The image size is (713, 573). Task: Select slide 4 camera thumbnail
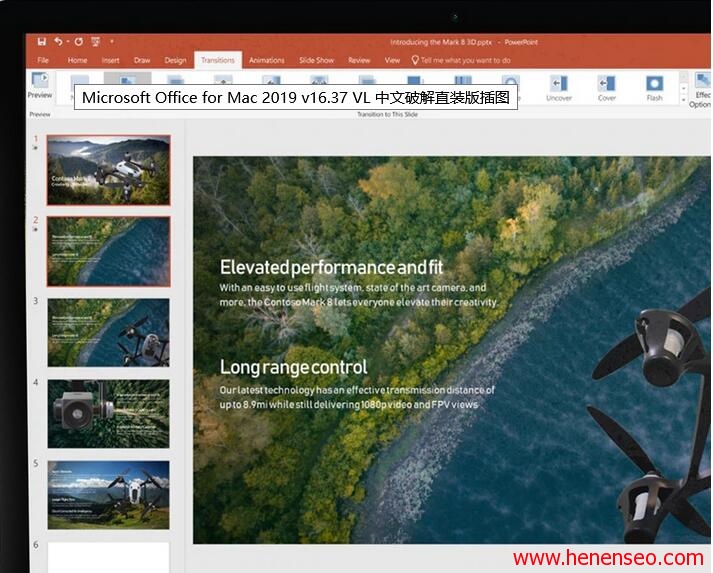click(x=109, y=414)
